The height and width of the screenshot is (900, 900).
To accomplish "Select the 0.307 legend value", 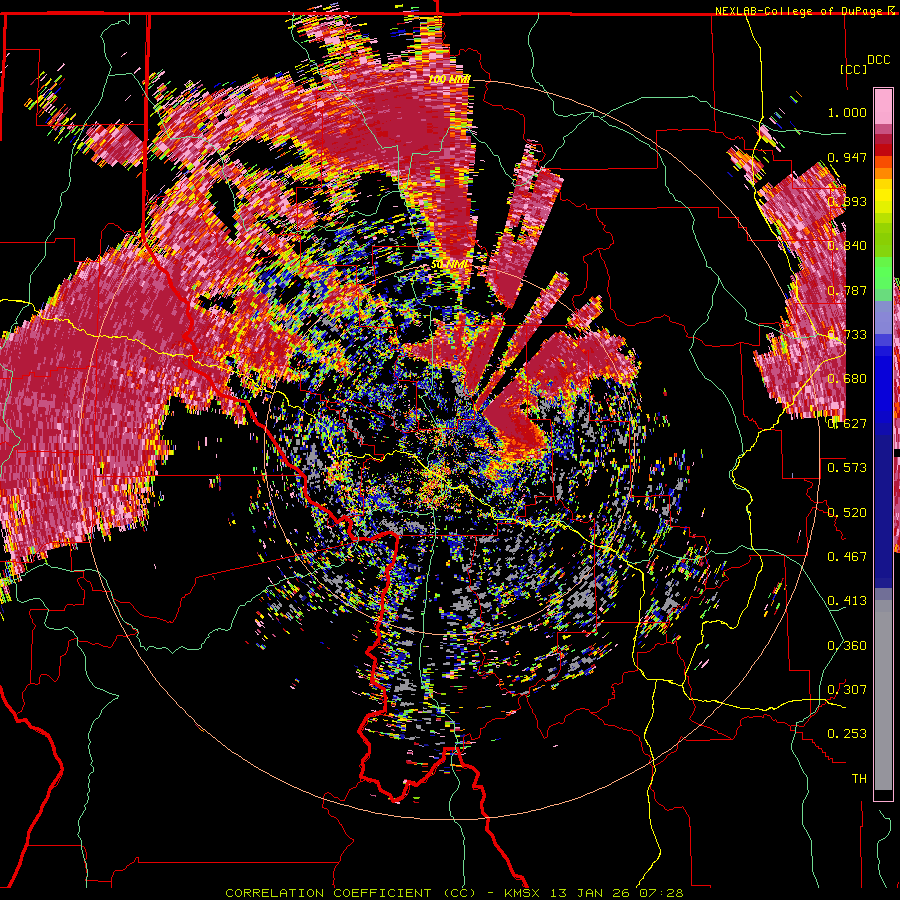I will 847,689.
